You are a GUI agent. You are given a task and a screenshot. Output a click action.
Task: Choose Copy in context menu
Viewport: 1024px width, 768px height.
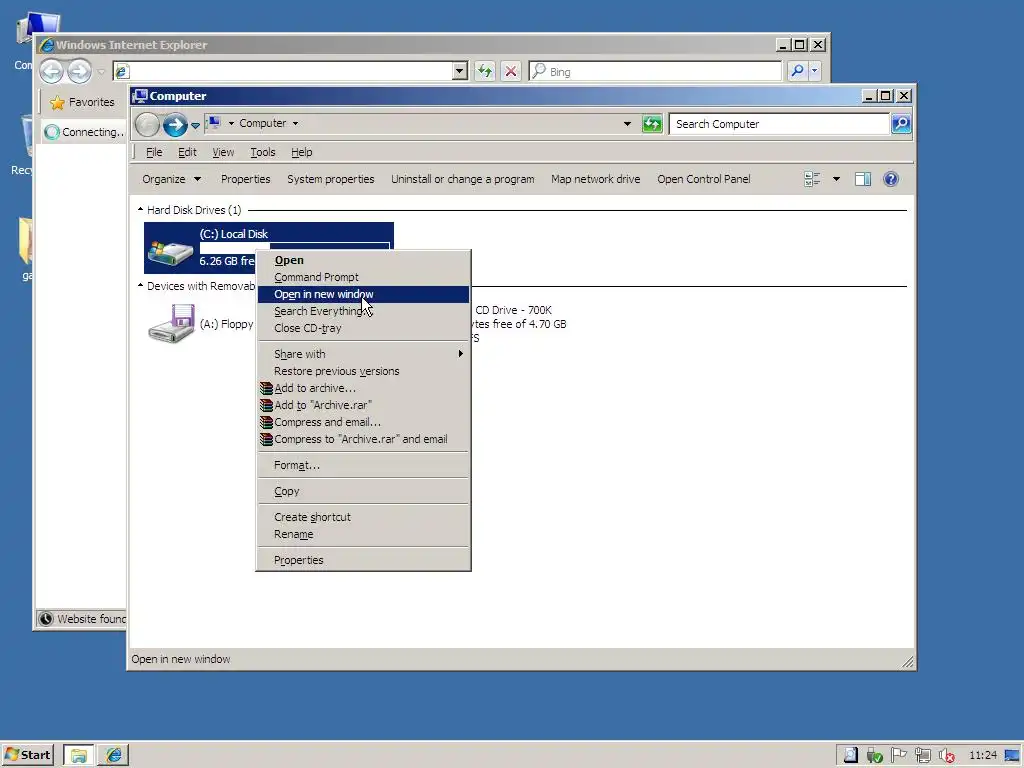point(363,491)
